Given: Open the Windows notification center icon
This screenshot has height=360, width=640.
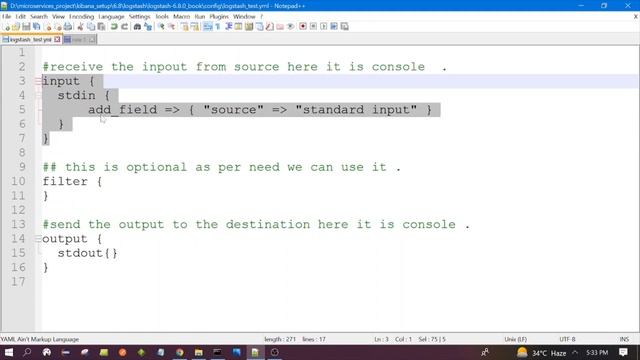Looking at the screenshot, I should pos(623,352).
